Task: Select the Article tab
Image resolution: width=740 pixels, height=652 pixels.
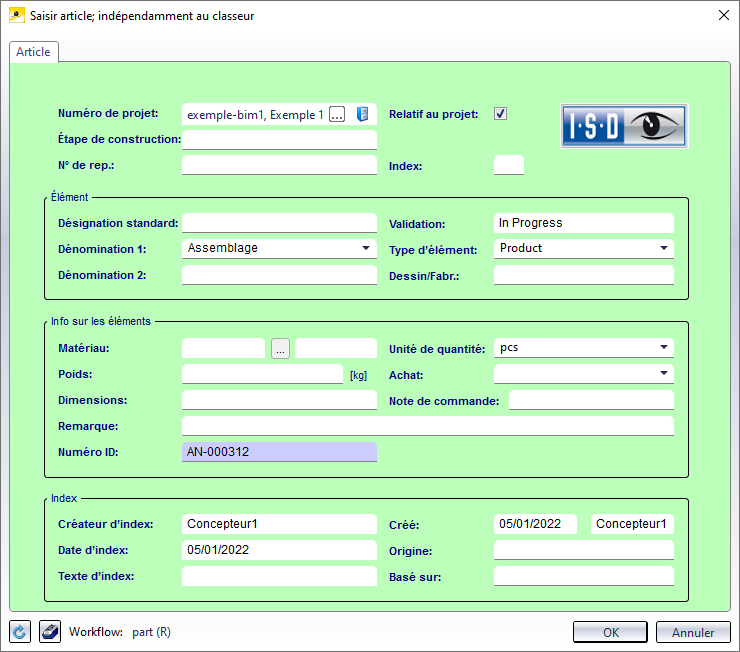Action: [x=34, y=52]
